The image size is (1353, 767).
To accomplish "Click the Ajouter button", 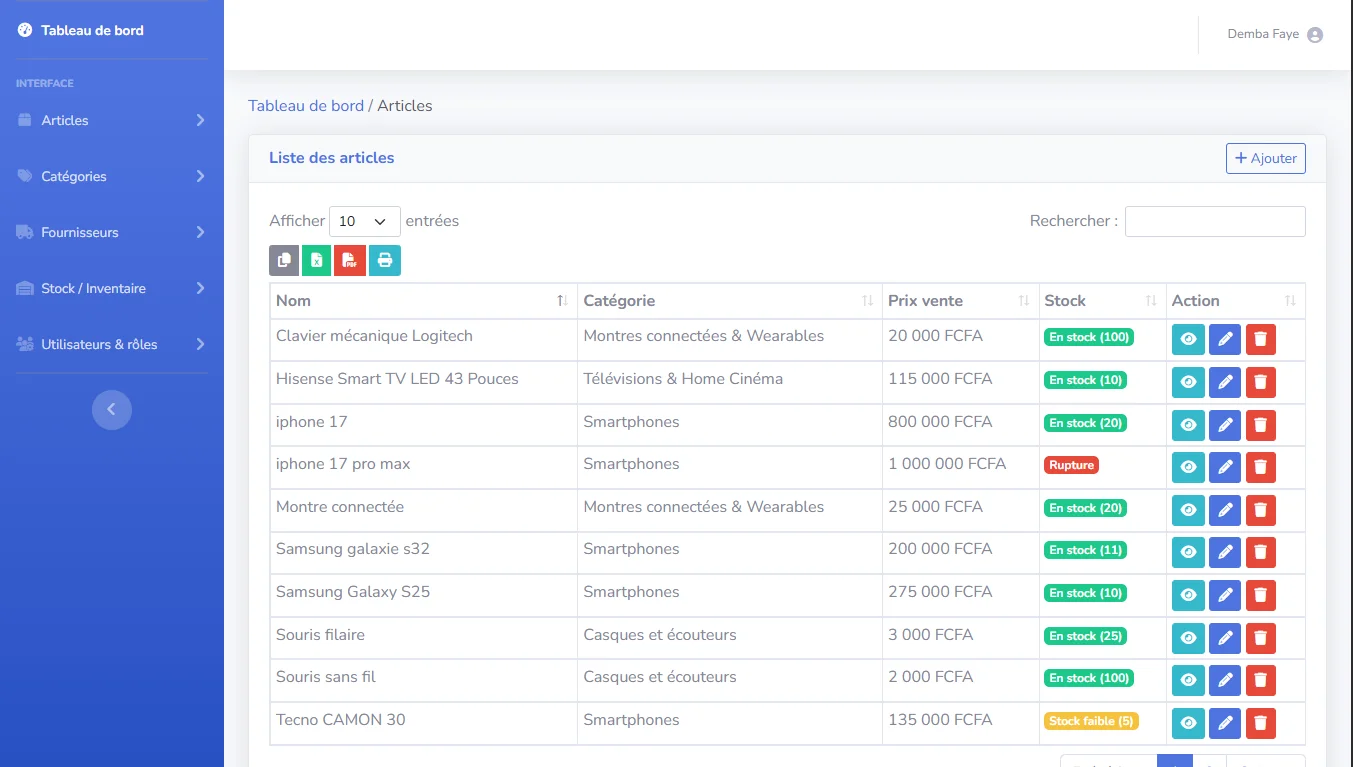I will coord(1265,158).
